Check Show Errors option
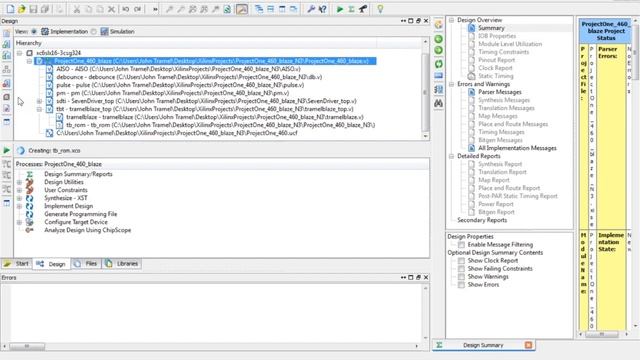The image size is (640, 360). 461,285
